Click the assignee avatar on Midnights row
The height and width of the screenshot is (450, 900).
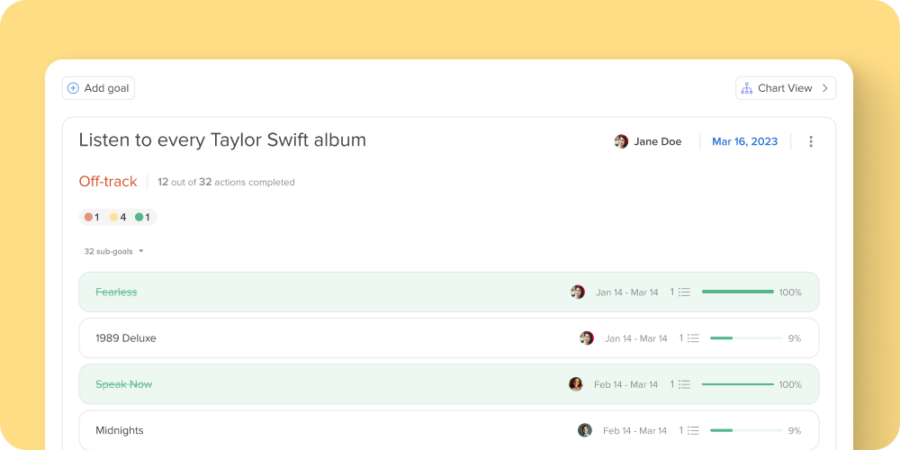tap(585, 430)
